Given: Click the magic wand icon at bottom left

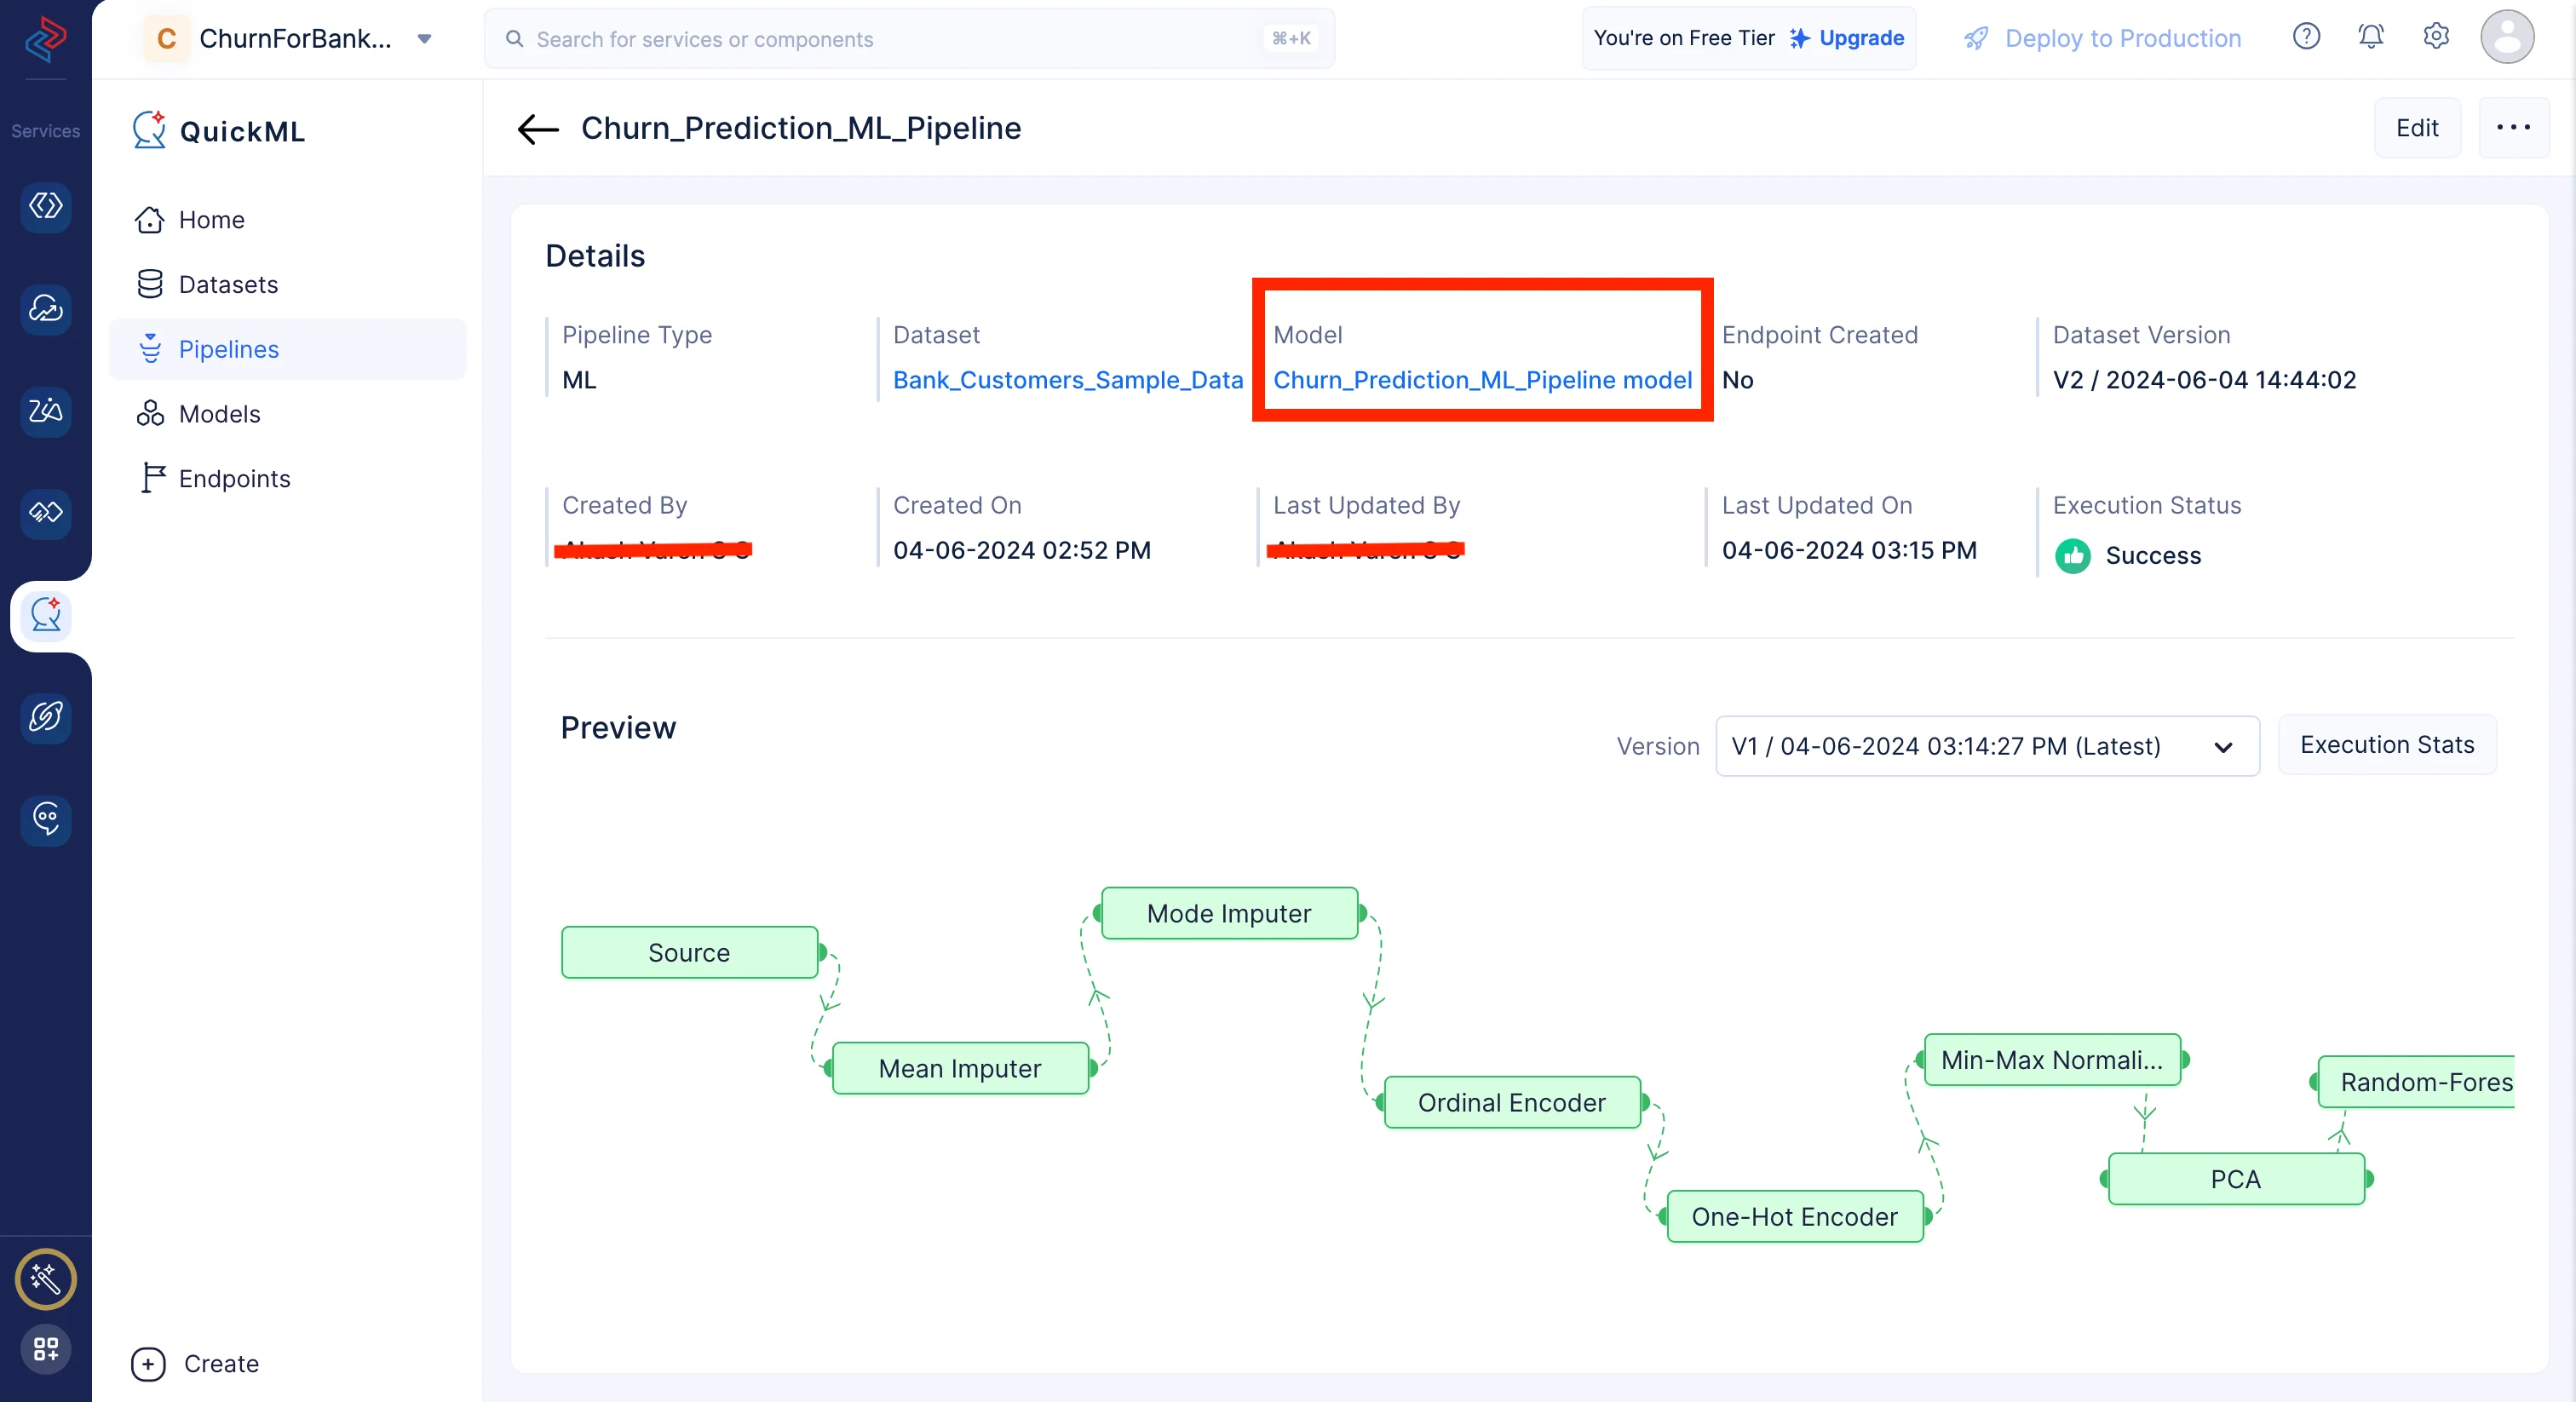Looking at the screenshot, I should click(x=46, y=1279).
